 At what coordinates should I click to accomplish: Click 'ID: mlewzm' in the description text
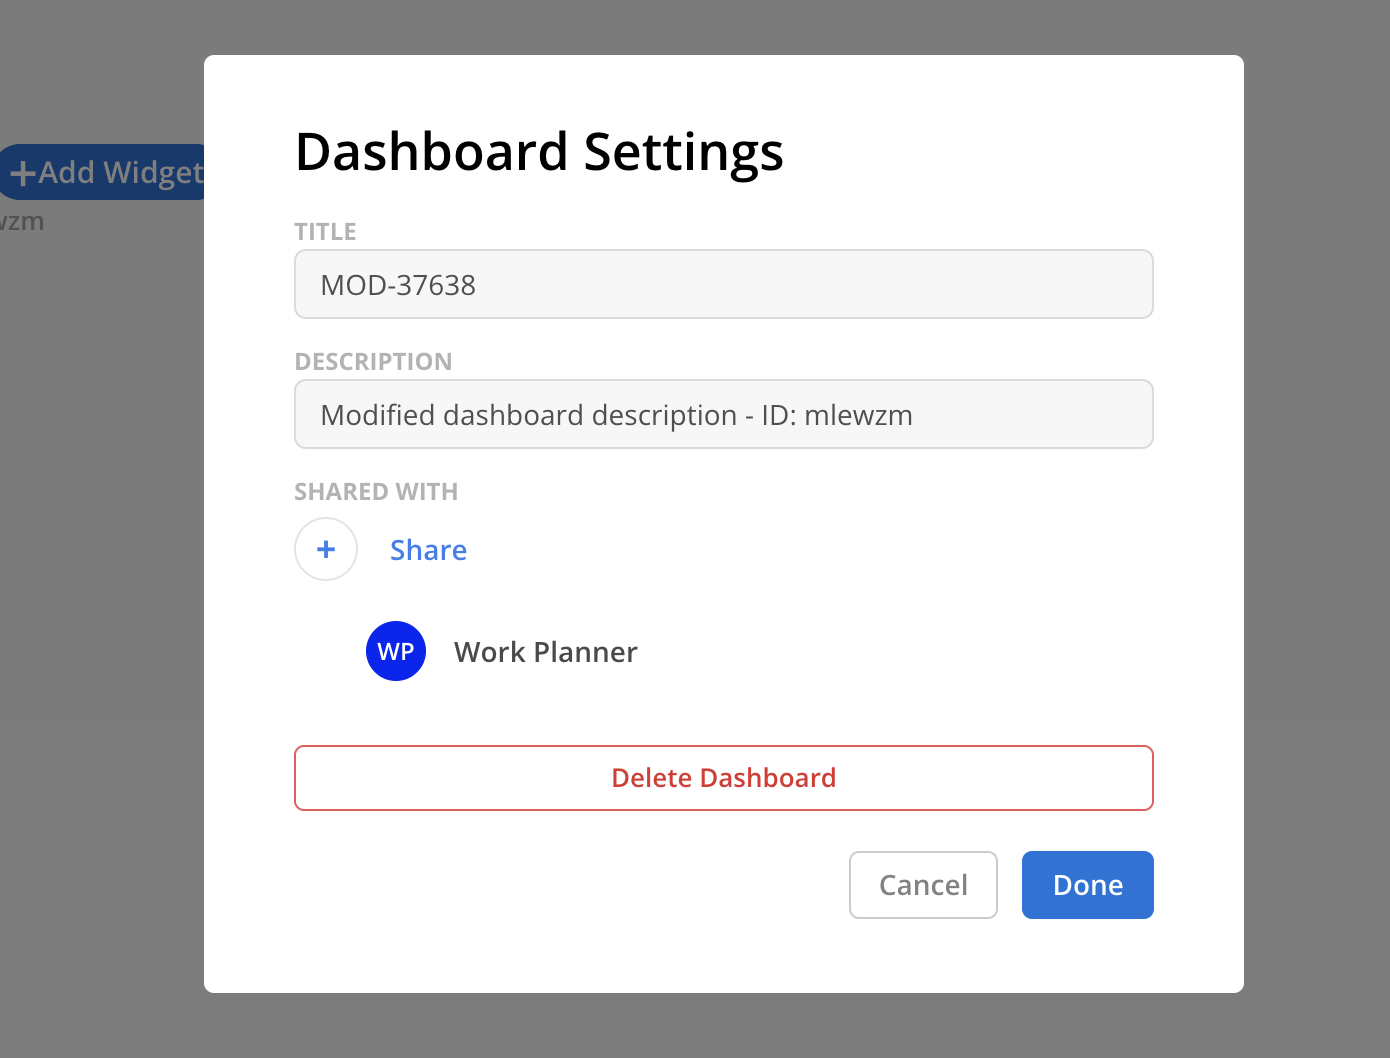click(x=837, y=415)
